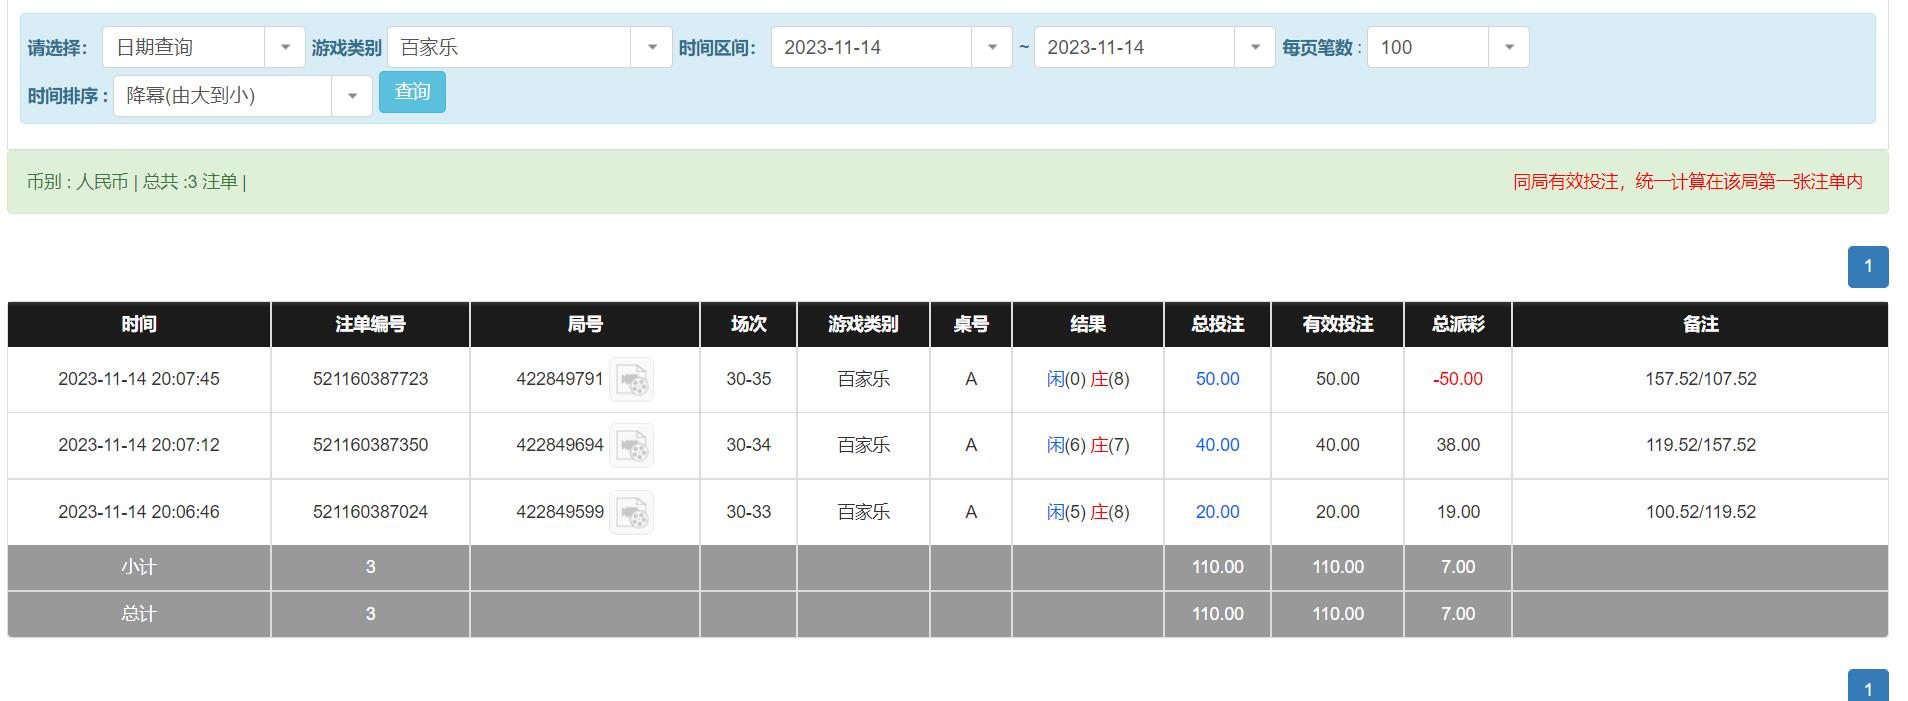Viewport: 1908px width, 701px height.
Task: Click the 注单编号 column header
Action: pos(370,324)
